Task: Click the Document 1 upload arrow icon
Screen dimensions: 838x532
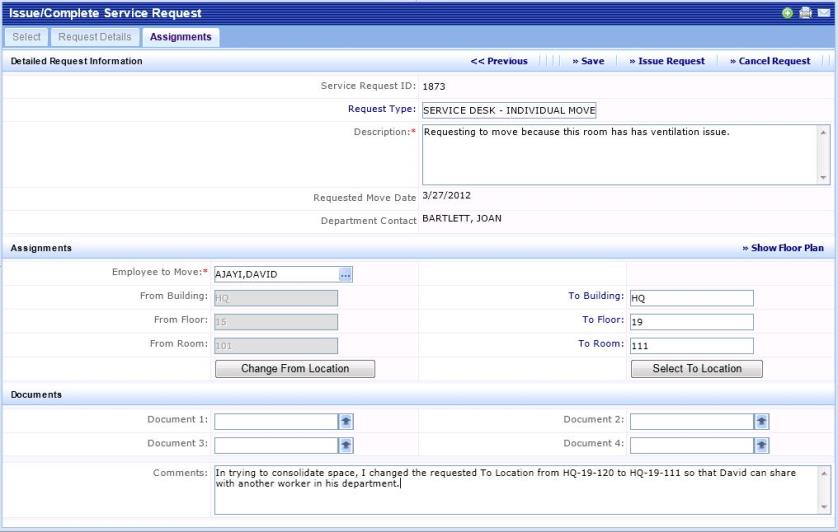Action: (x=346, y=422)
